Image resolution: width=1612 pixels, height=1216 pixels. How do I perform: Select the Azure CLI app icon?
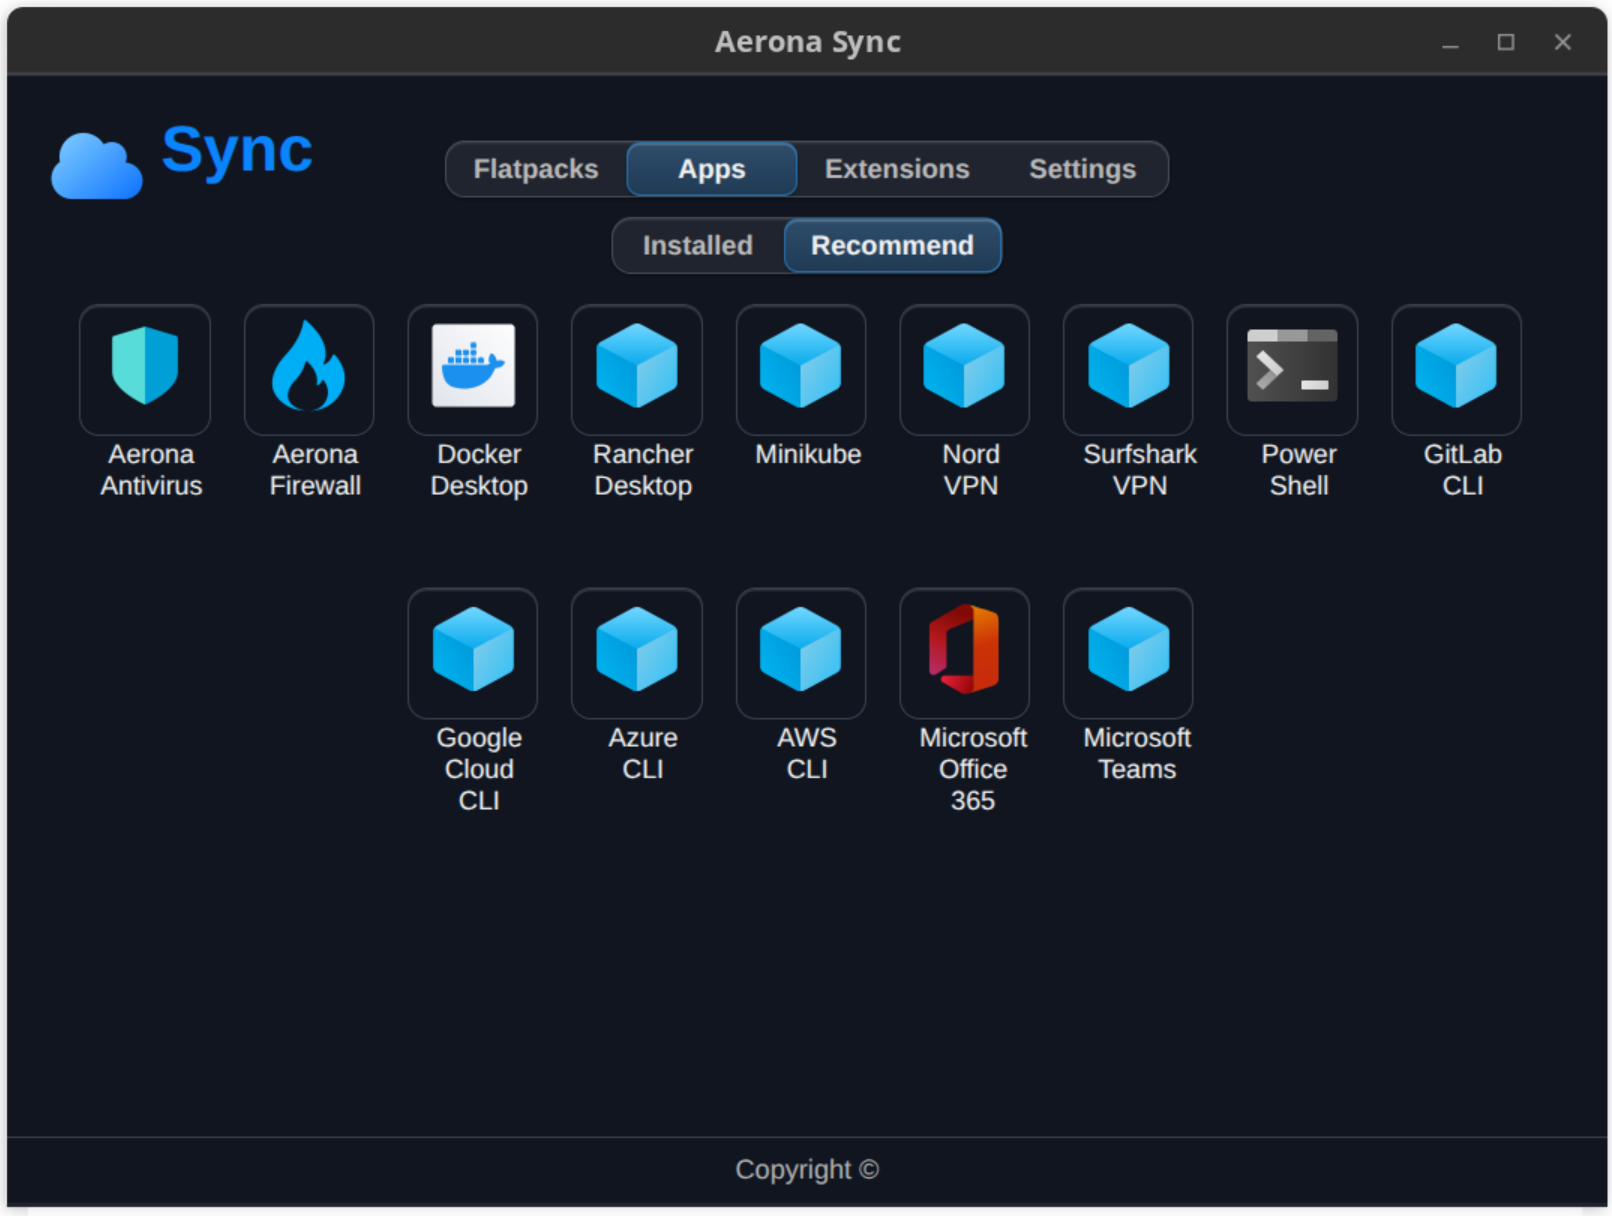point(637,653)
